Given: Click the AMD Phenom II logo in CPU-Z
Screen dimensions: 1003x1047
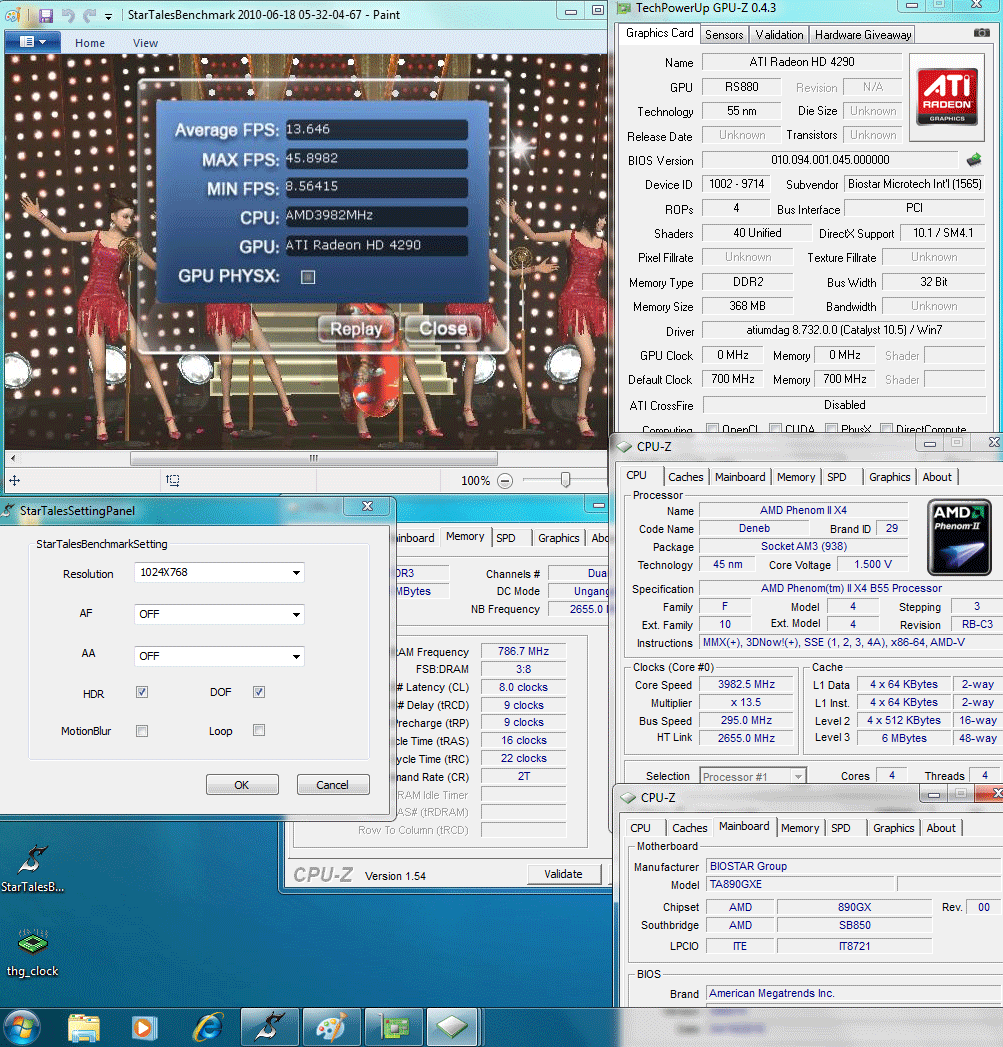Looking at the screenshot, I should coord(959,538).
